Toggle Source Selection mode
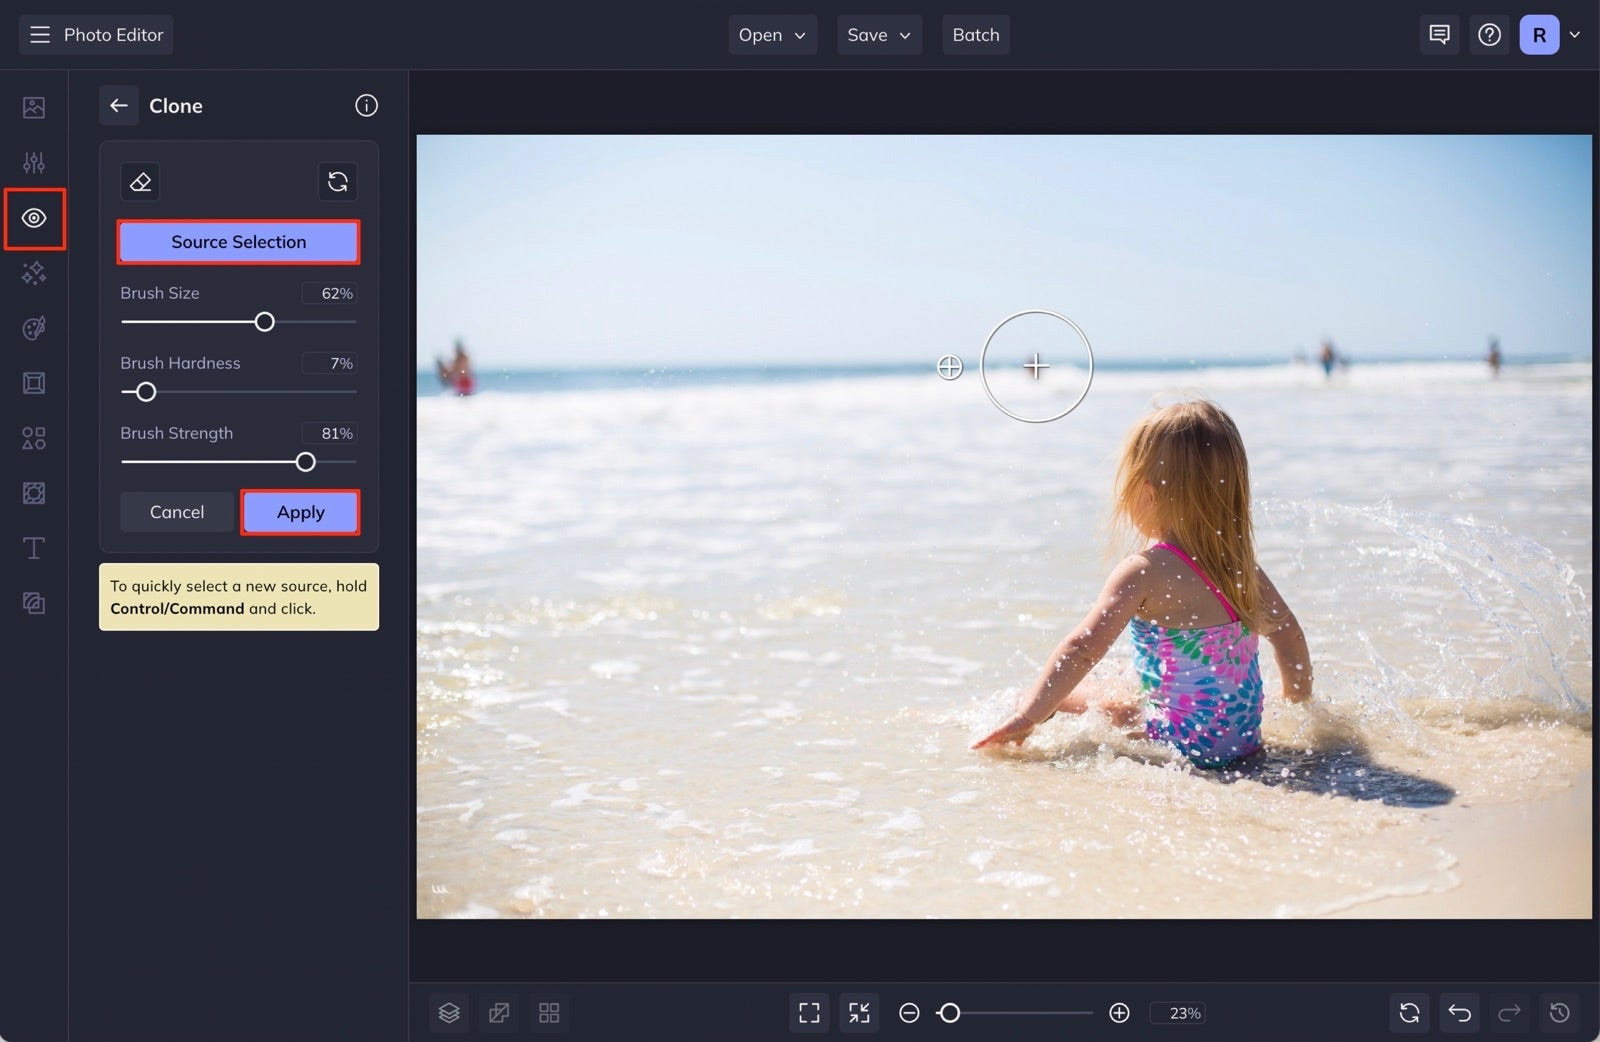 click(x=238, y=241)
